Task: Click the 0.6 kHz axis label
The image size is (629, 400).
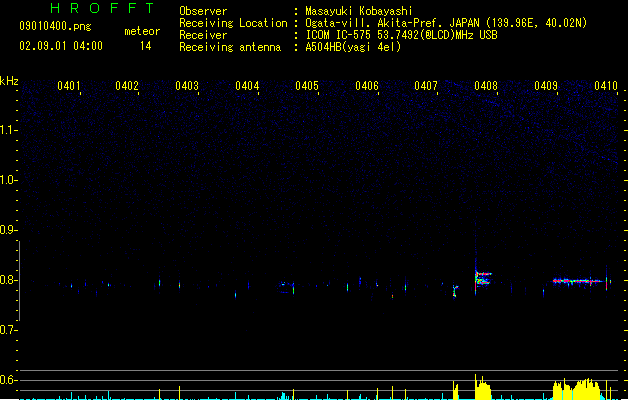Action: [x=8, y=380]
